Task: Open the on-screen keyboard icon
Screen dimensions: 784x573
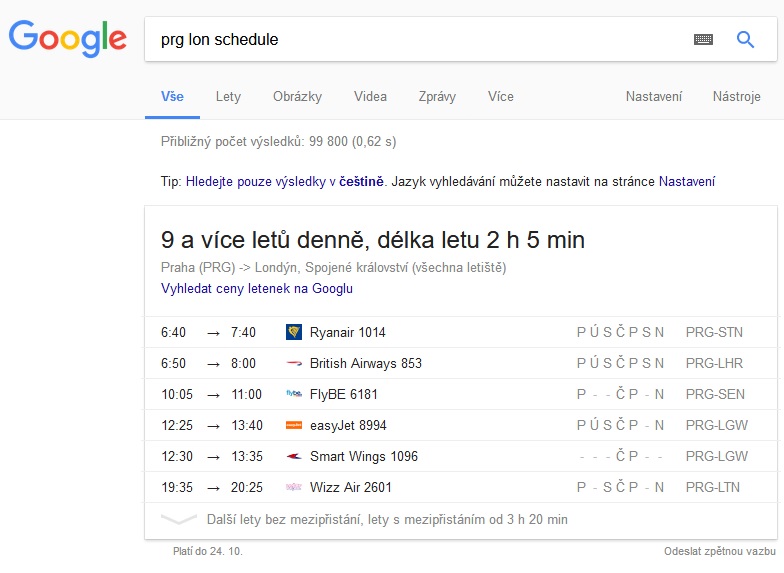Action: (x=703, y=40)
